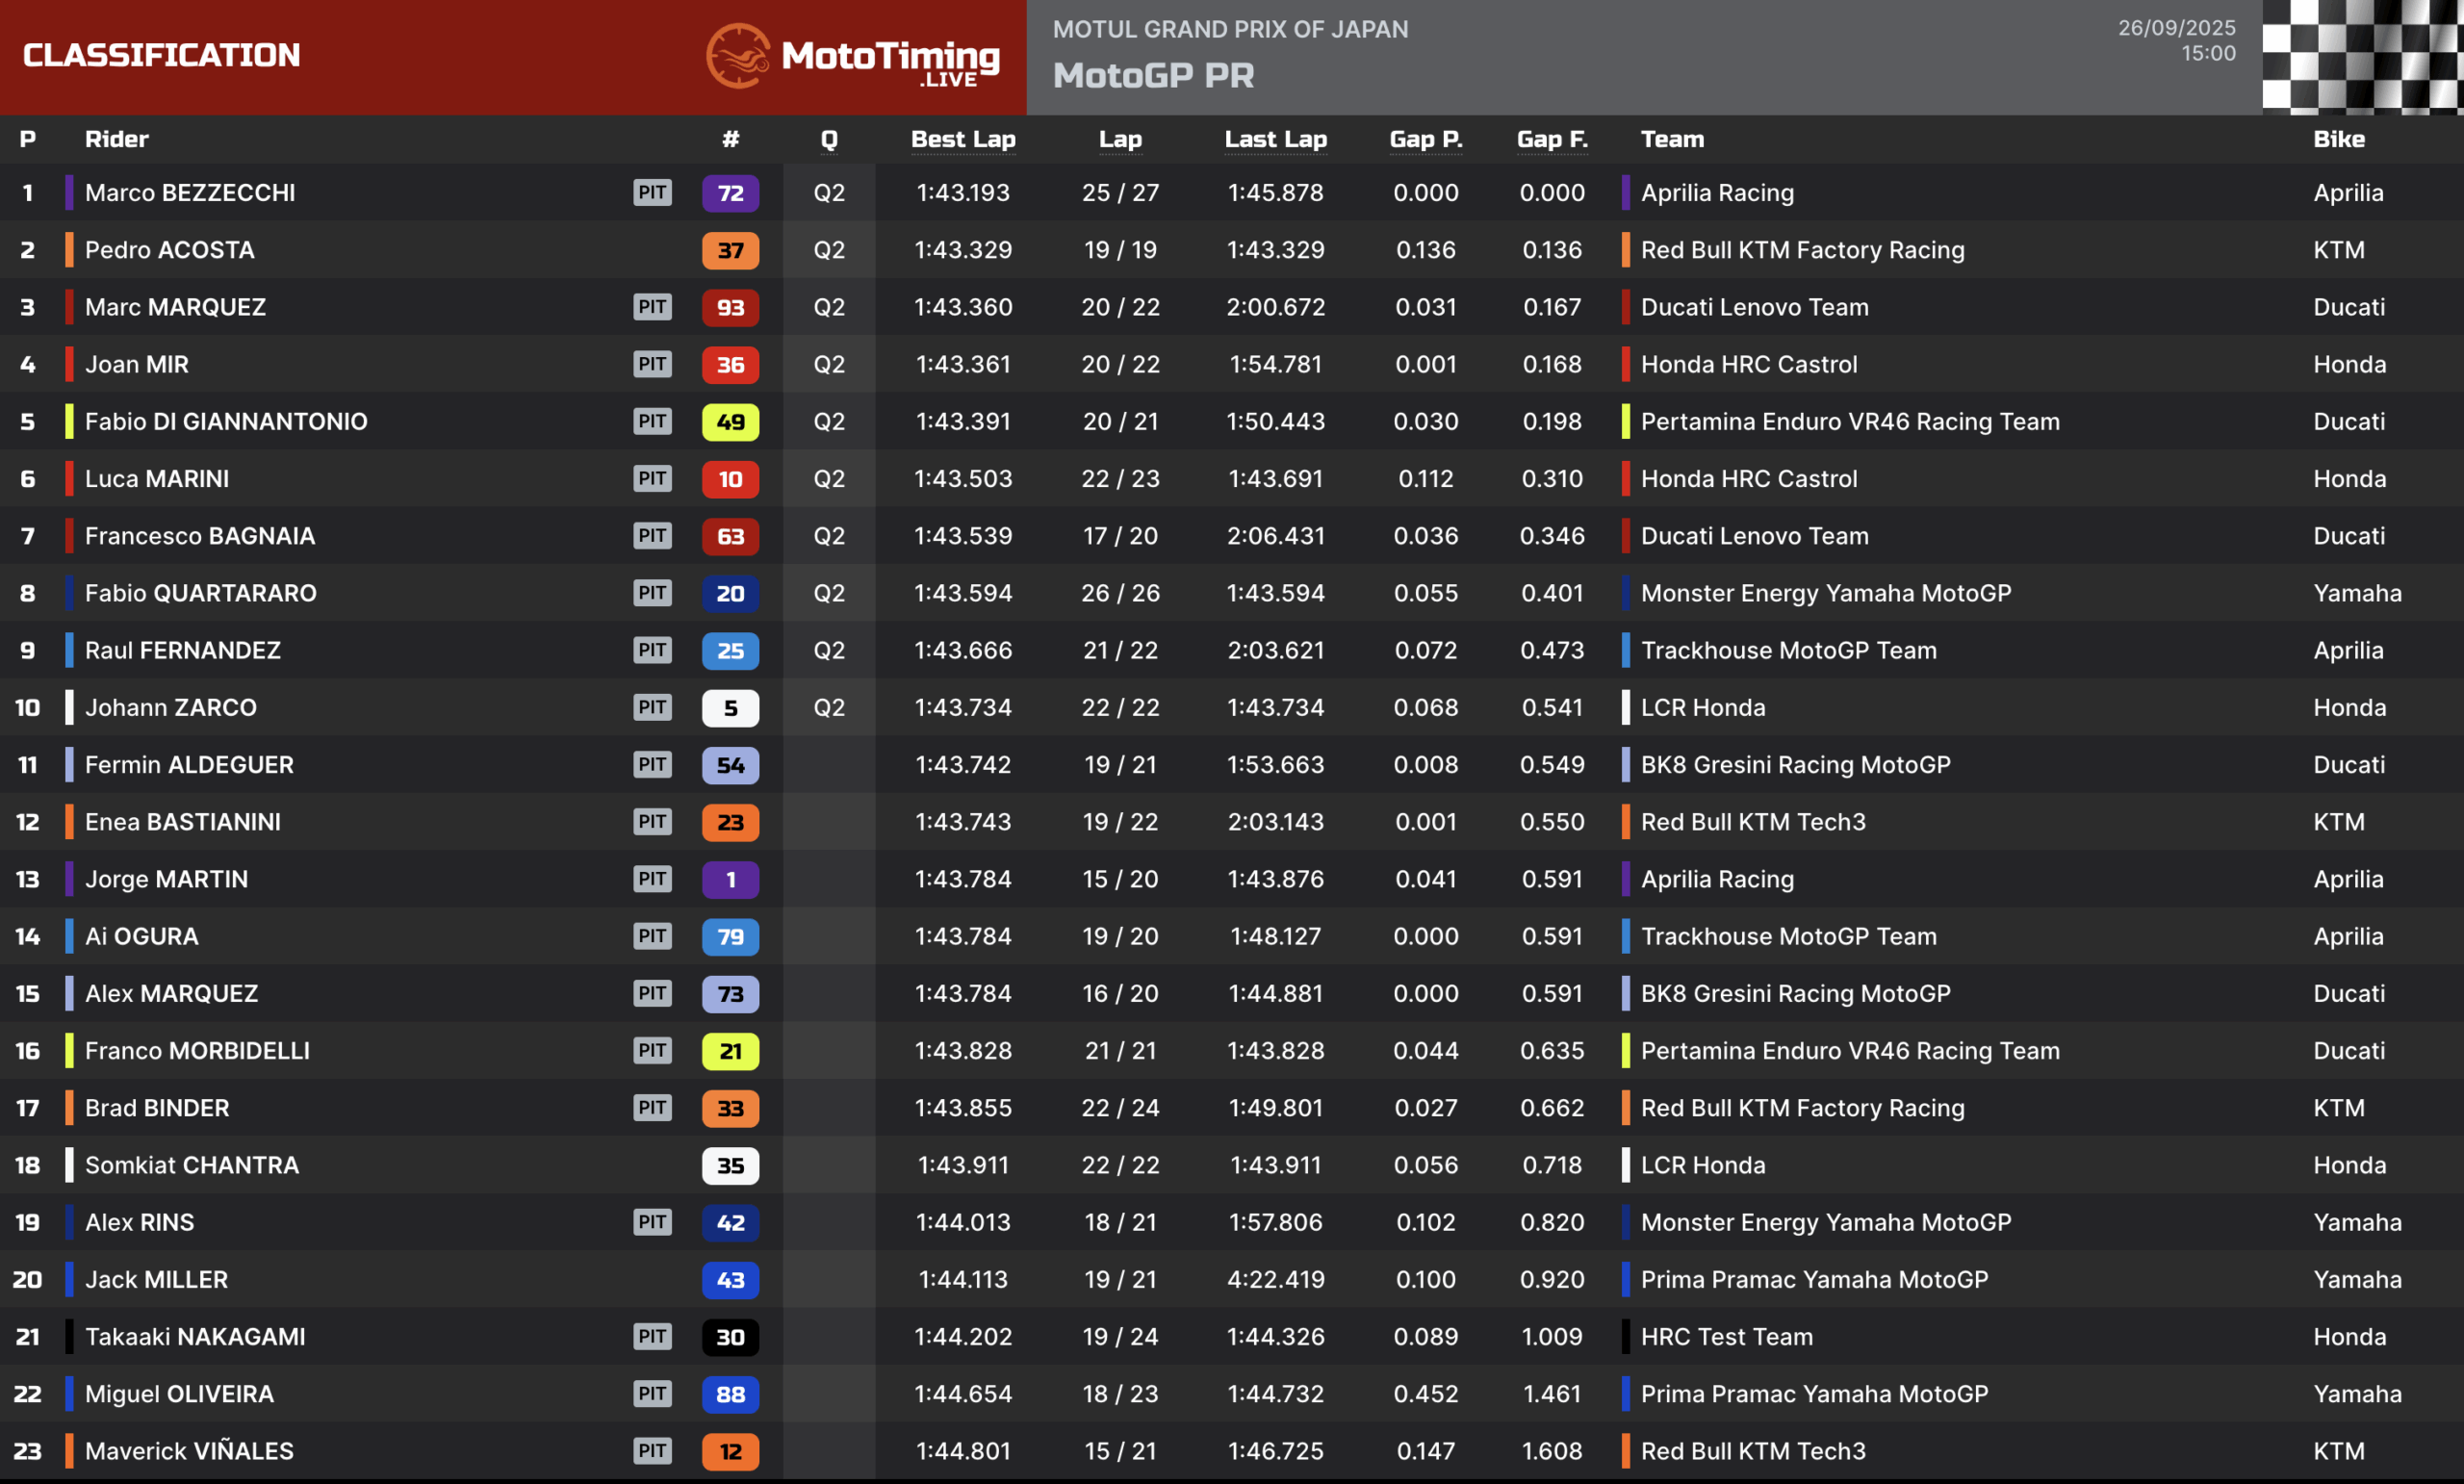
Task: Select number badge 23 for Bastianini
Action: (x=730, y=822)
